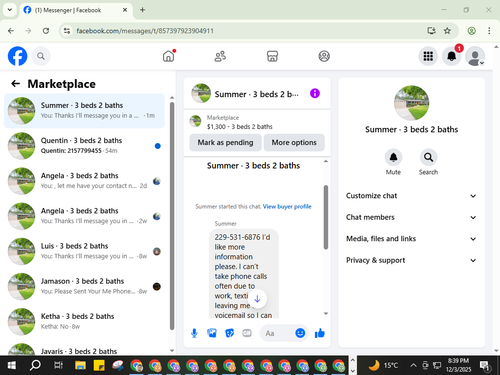500x375 pixels.
Task: Jump to the latest message with the down arrow
Action: pyautogui.click(x=257, y=299)
